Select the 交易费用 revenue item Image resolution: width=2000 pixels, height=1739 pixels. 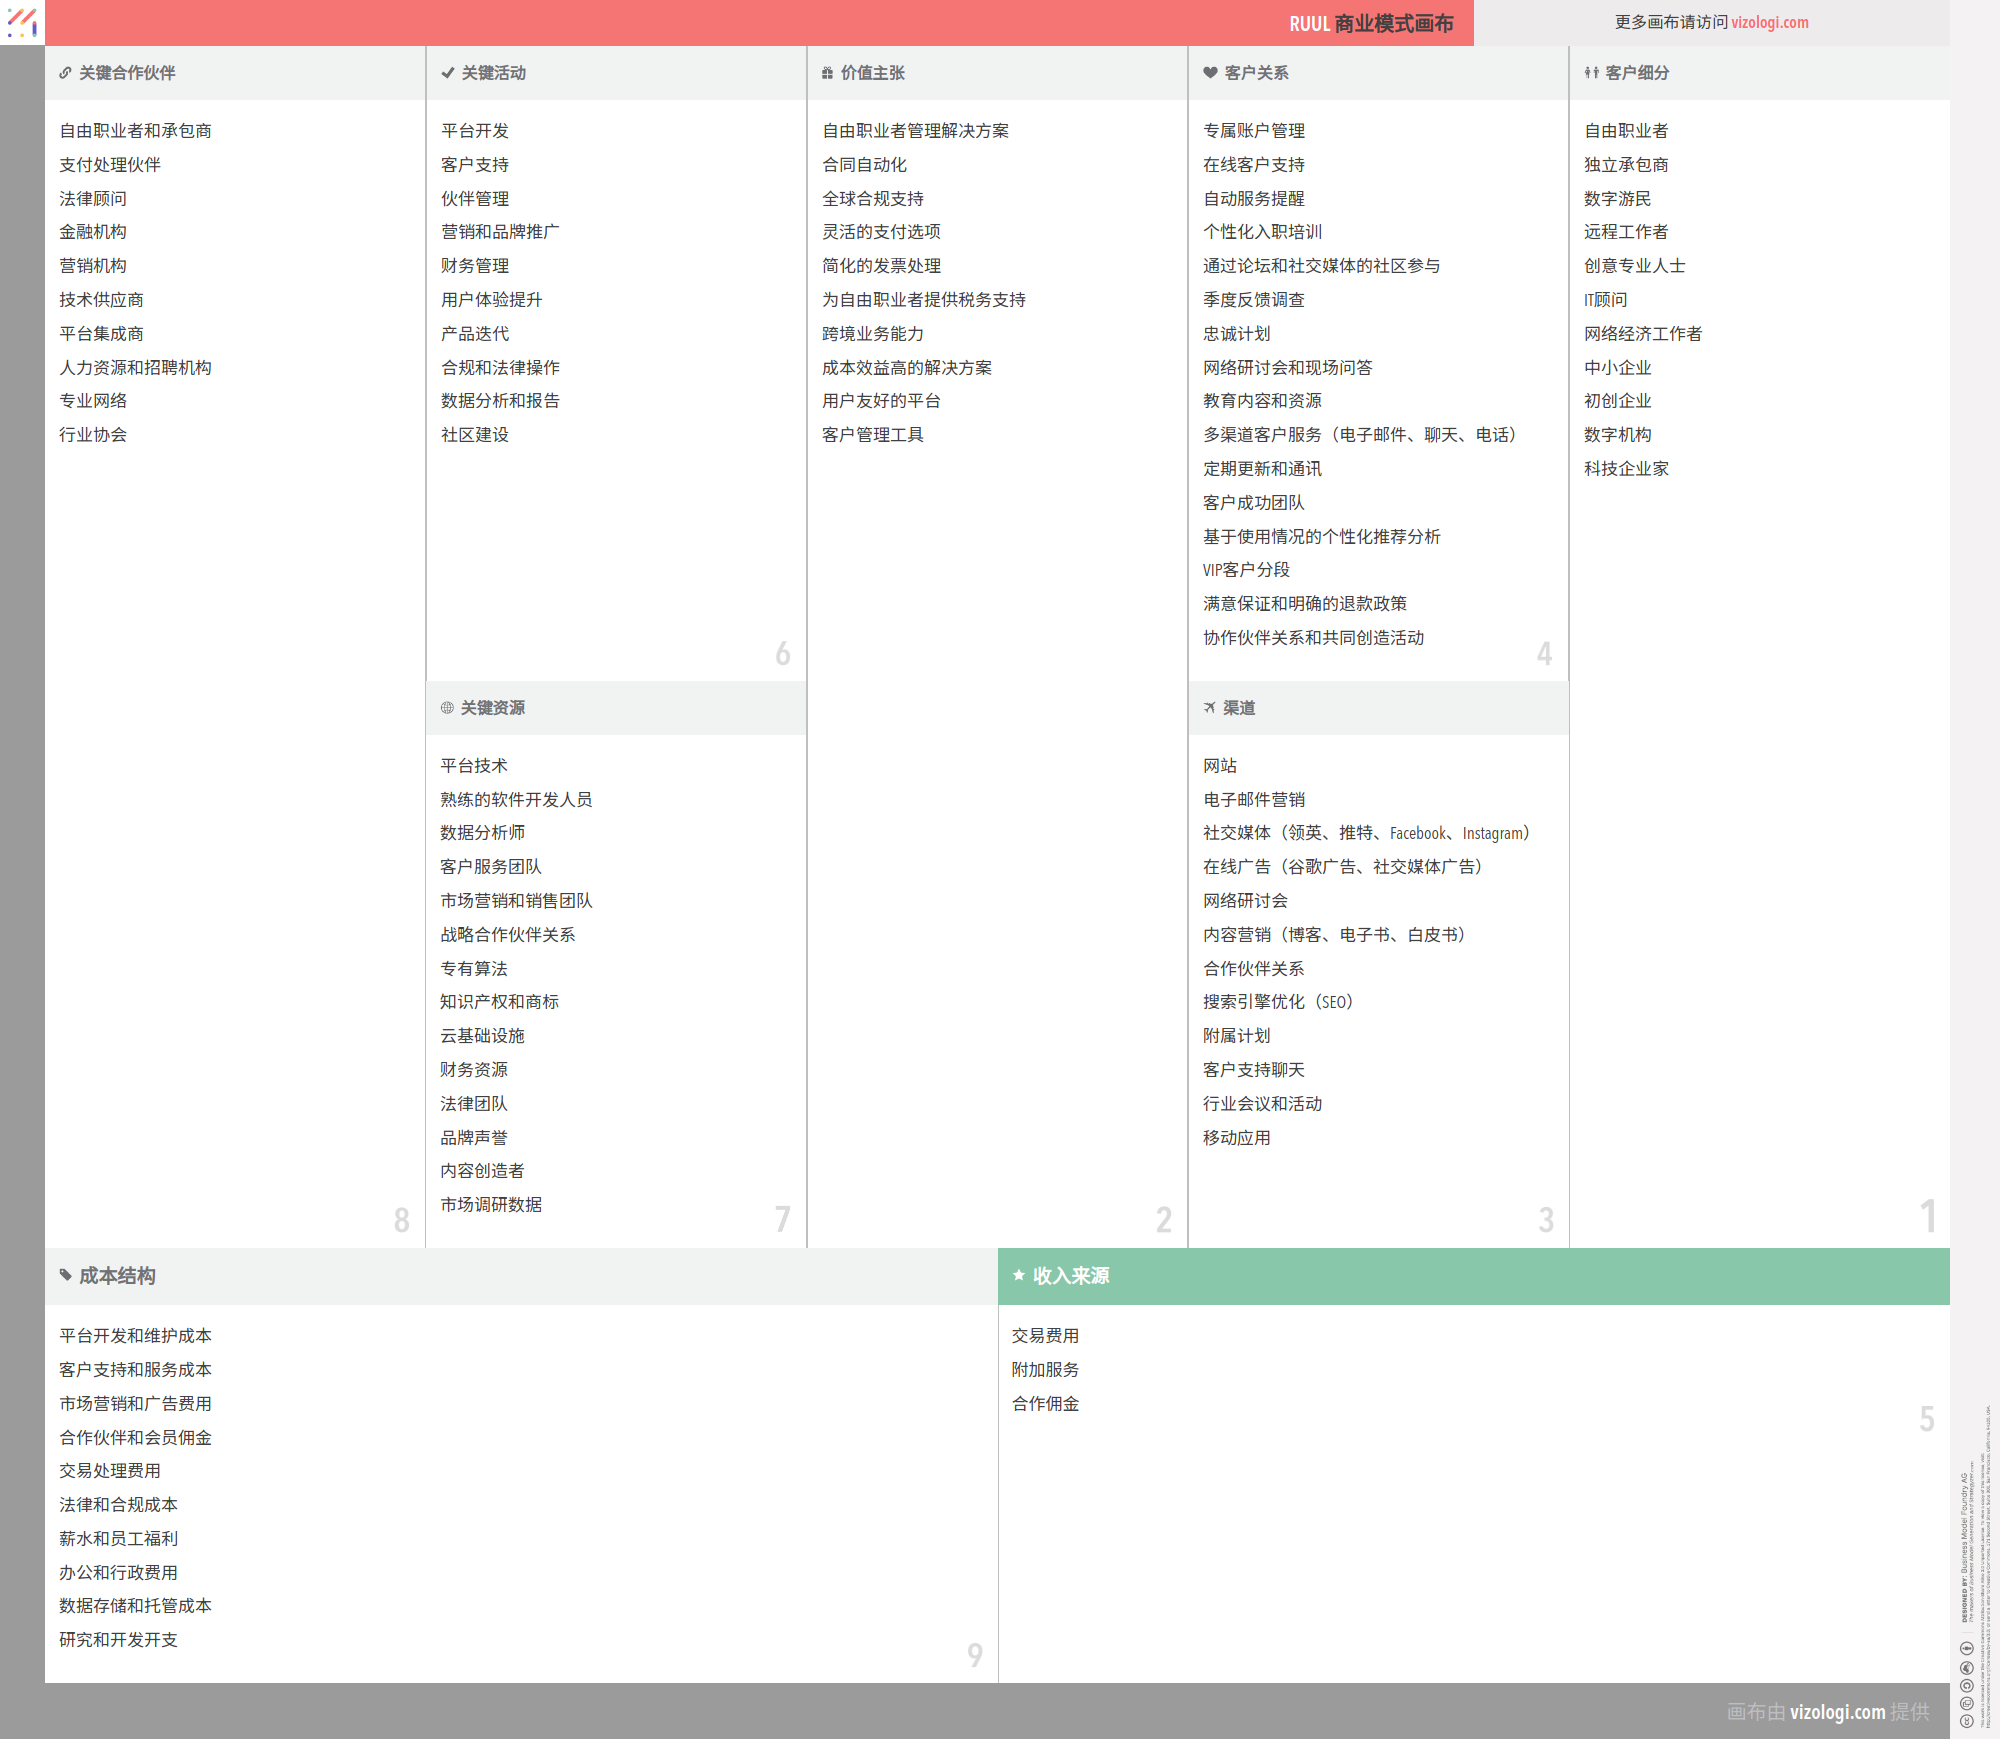pyautogui.click(x=1045, y=1336)
